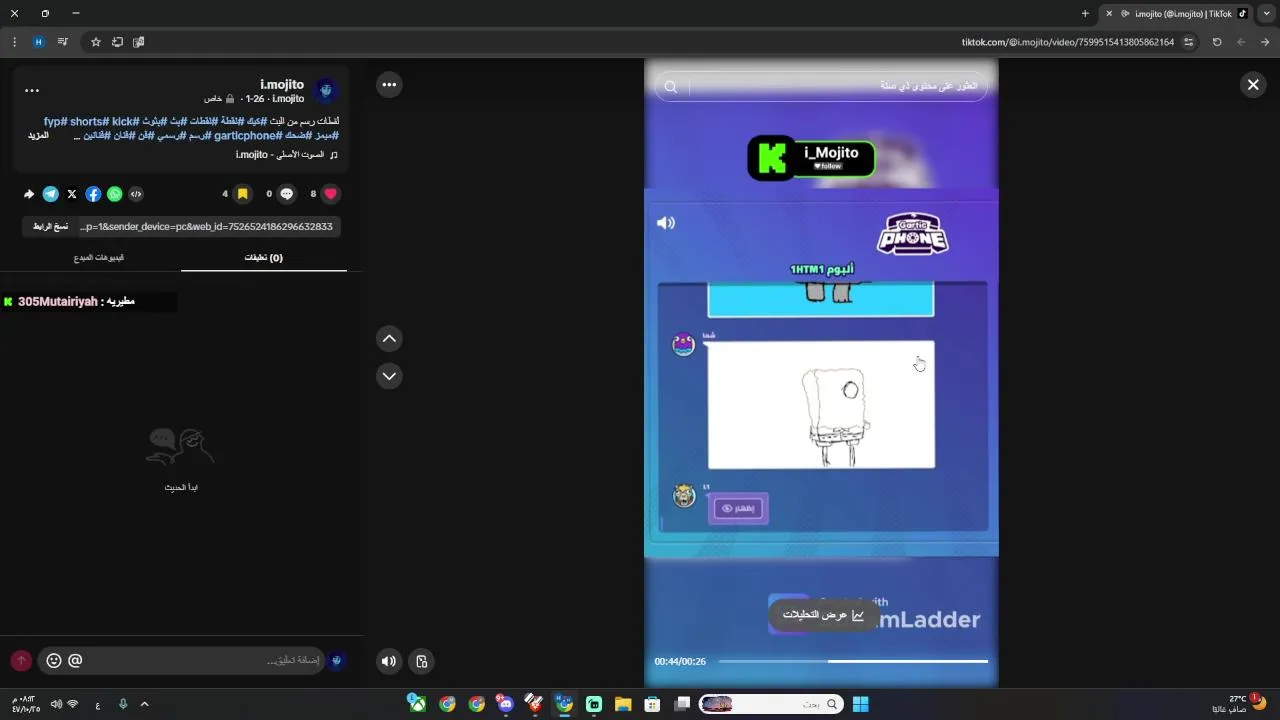Mute the video from the bottom speaker button
The image size is (1280, 720).
389,661
